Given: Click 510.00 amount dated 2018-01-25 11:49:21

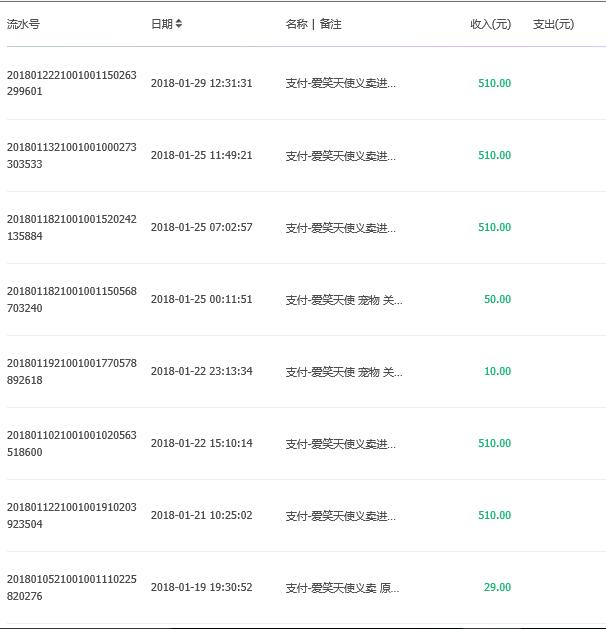Looking at the screenshot, I should pyautogui.click(x=495, y=155).
